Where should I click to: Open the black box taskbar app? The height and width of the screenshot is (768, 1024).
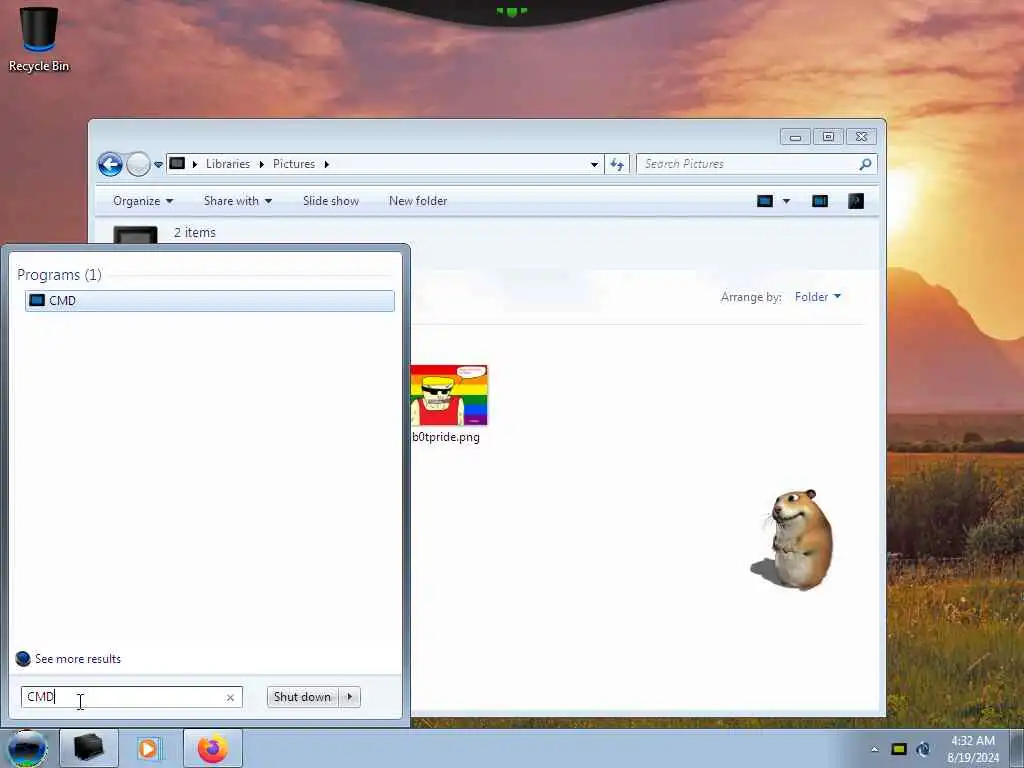pyautogui.click(x=89, y=748)
